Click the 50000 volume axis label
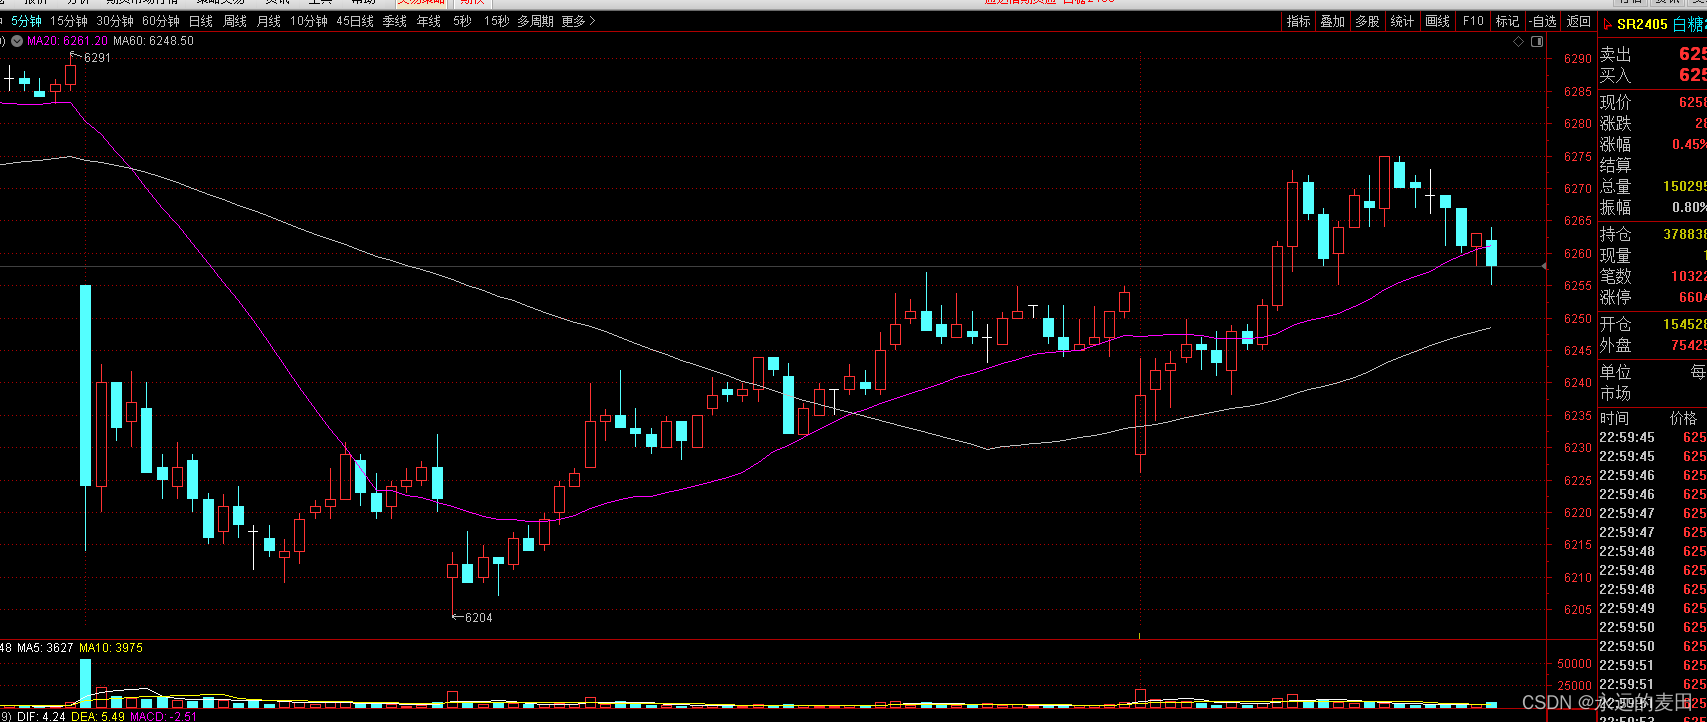Viewport: 1707px width, 722px height. point(1575,664)
